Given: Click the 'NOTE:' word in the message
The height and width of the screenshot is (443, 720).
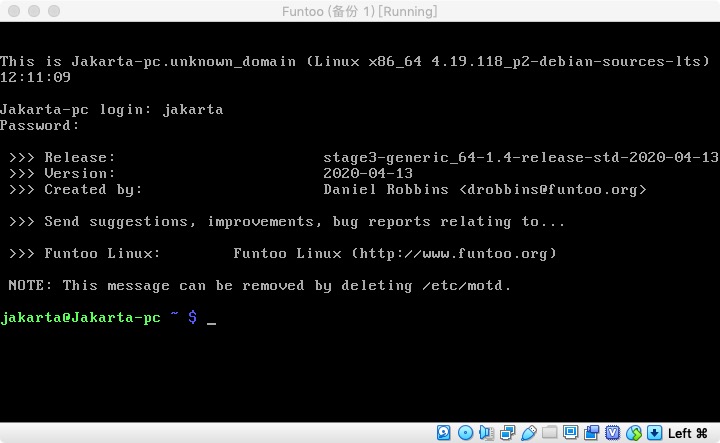Looking at the screenshot, I should pyautogui.click(x=30, y=286).
